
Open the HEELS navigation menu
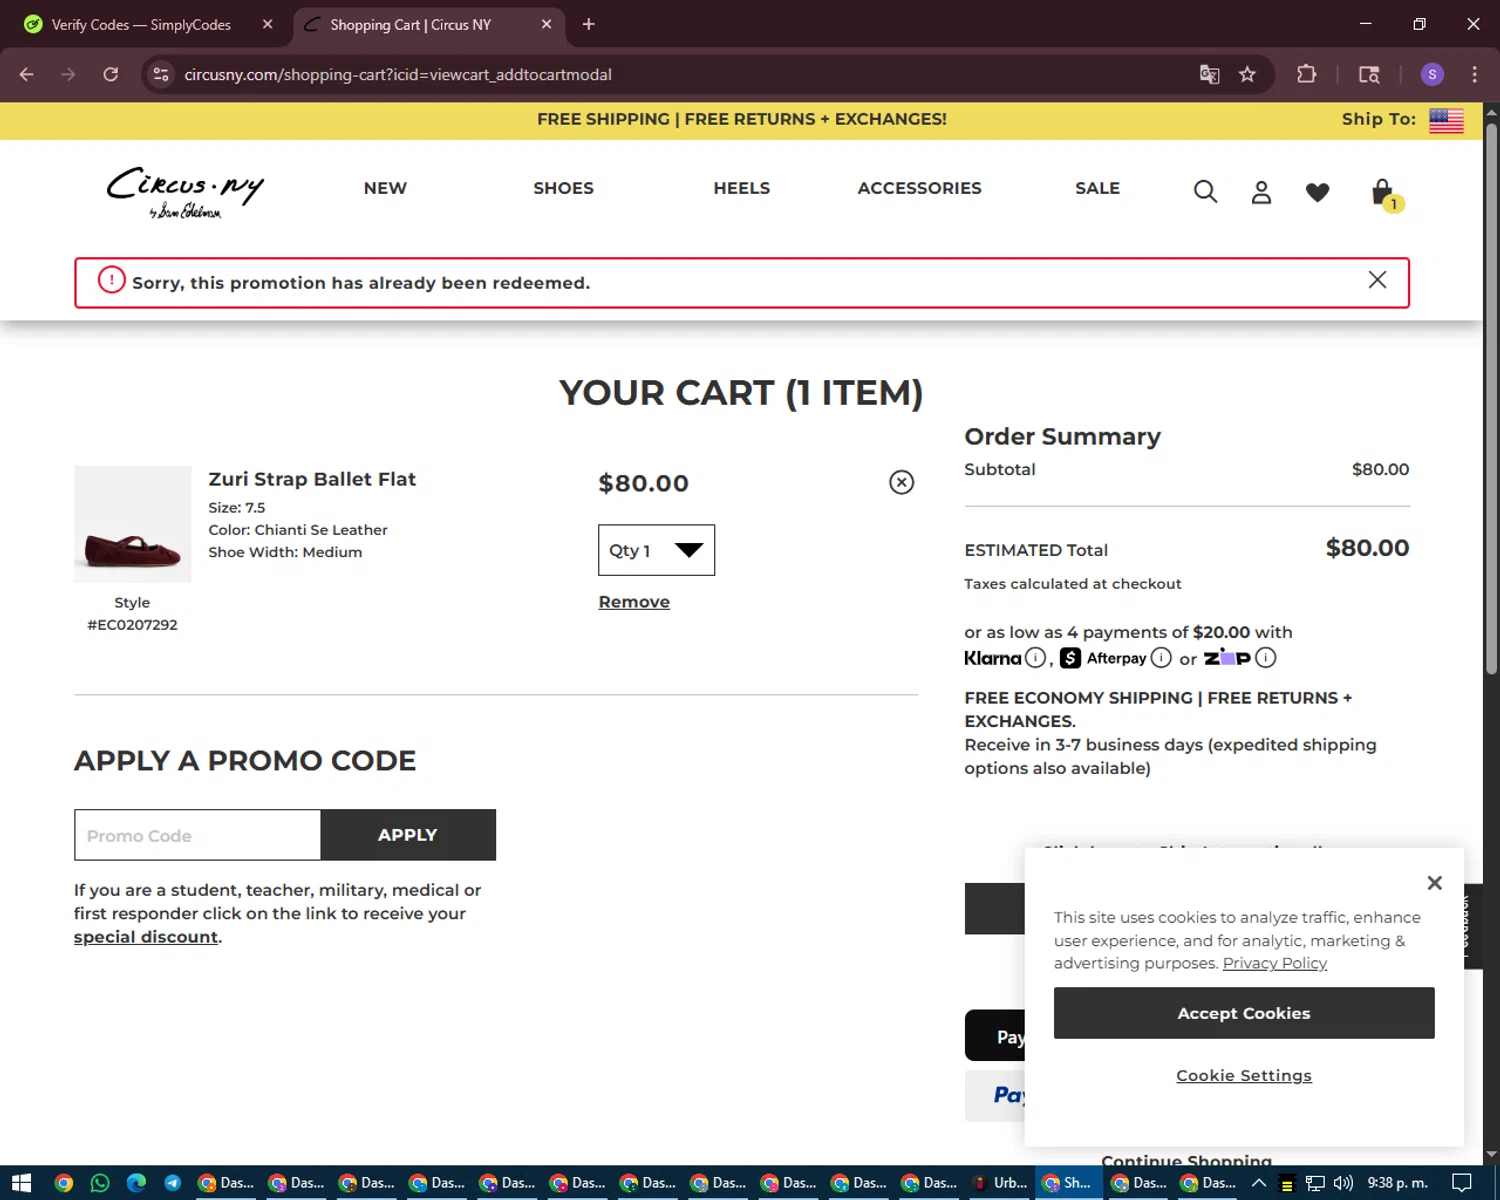coord(741,188)
